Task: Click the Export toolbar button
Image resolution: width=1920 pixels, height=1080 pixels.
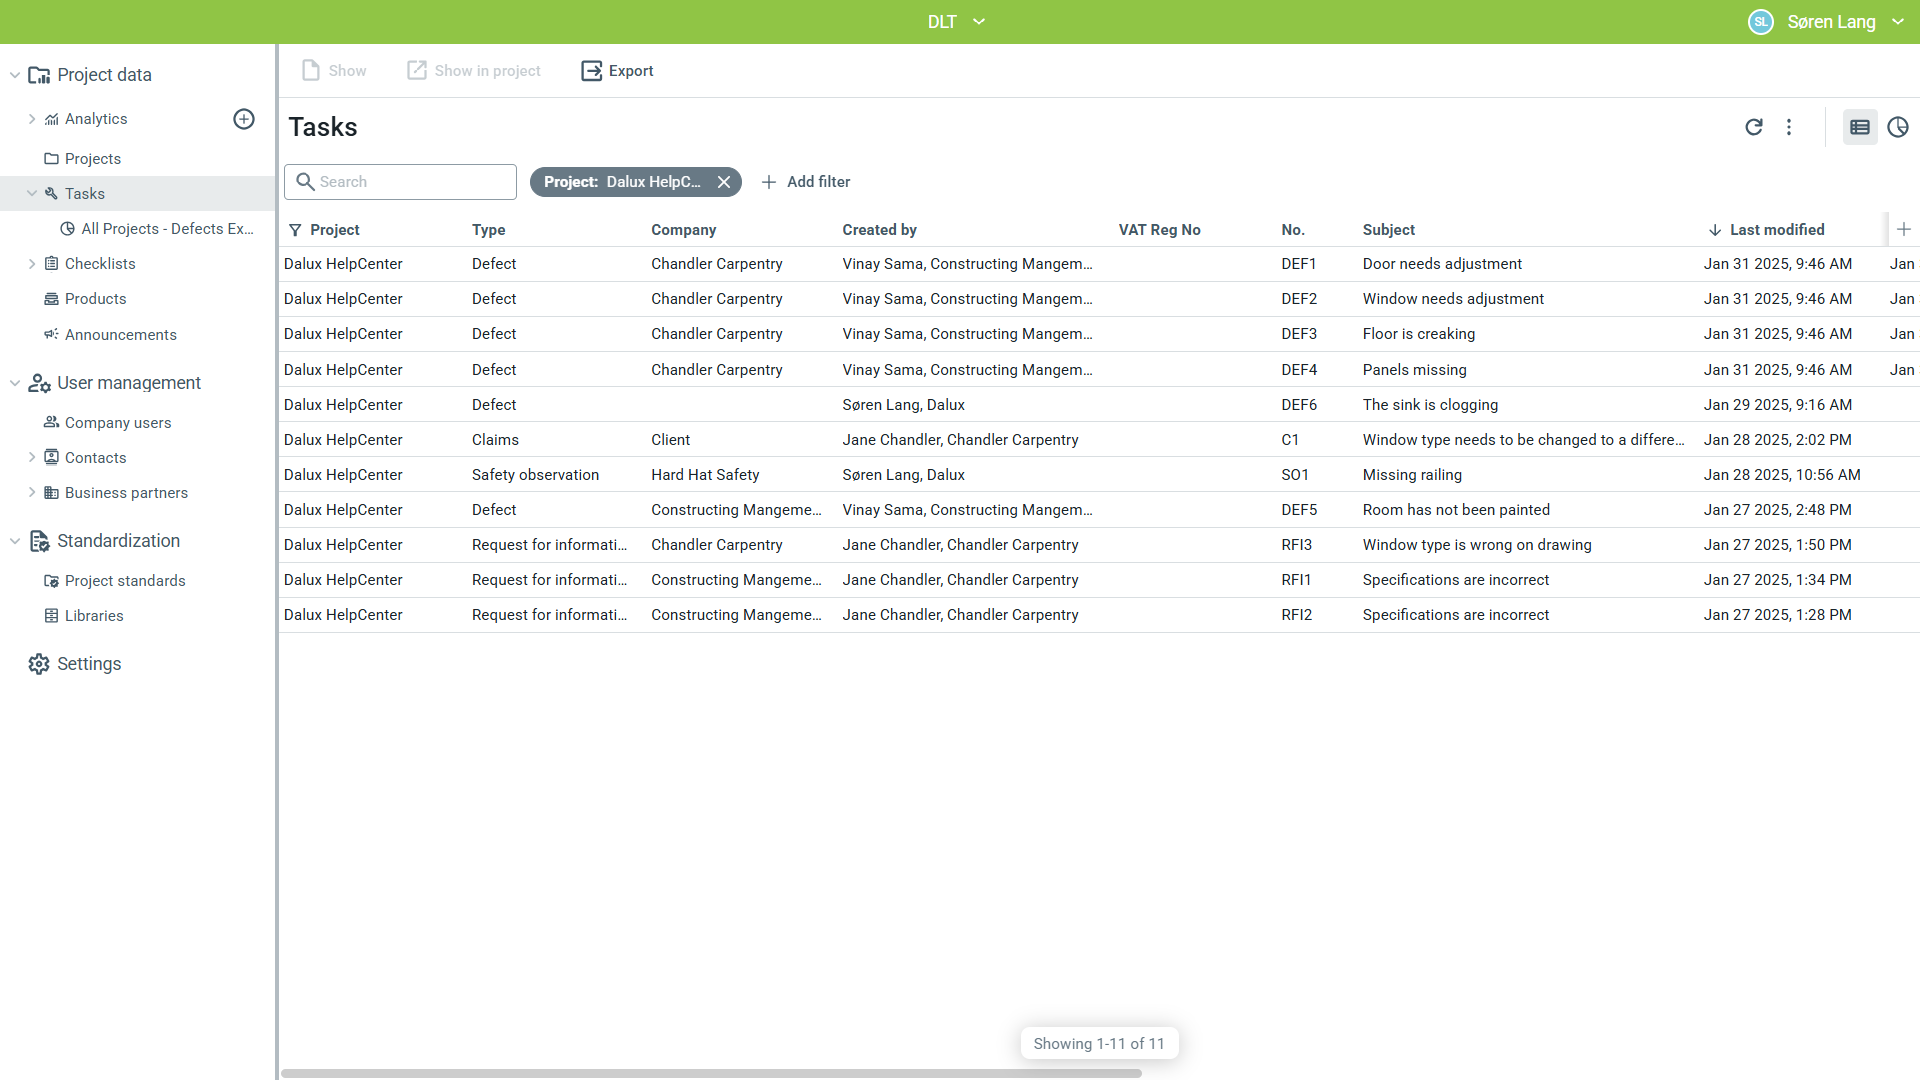Action: click(617, 71)
